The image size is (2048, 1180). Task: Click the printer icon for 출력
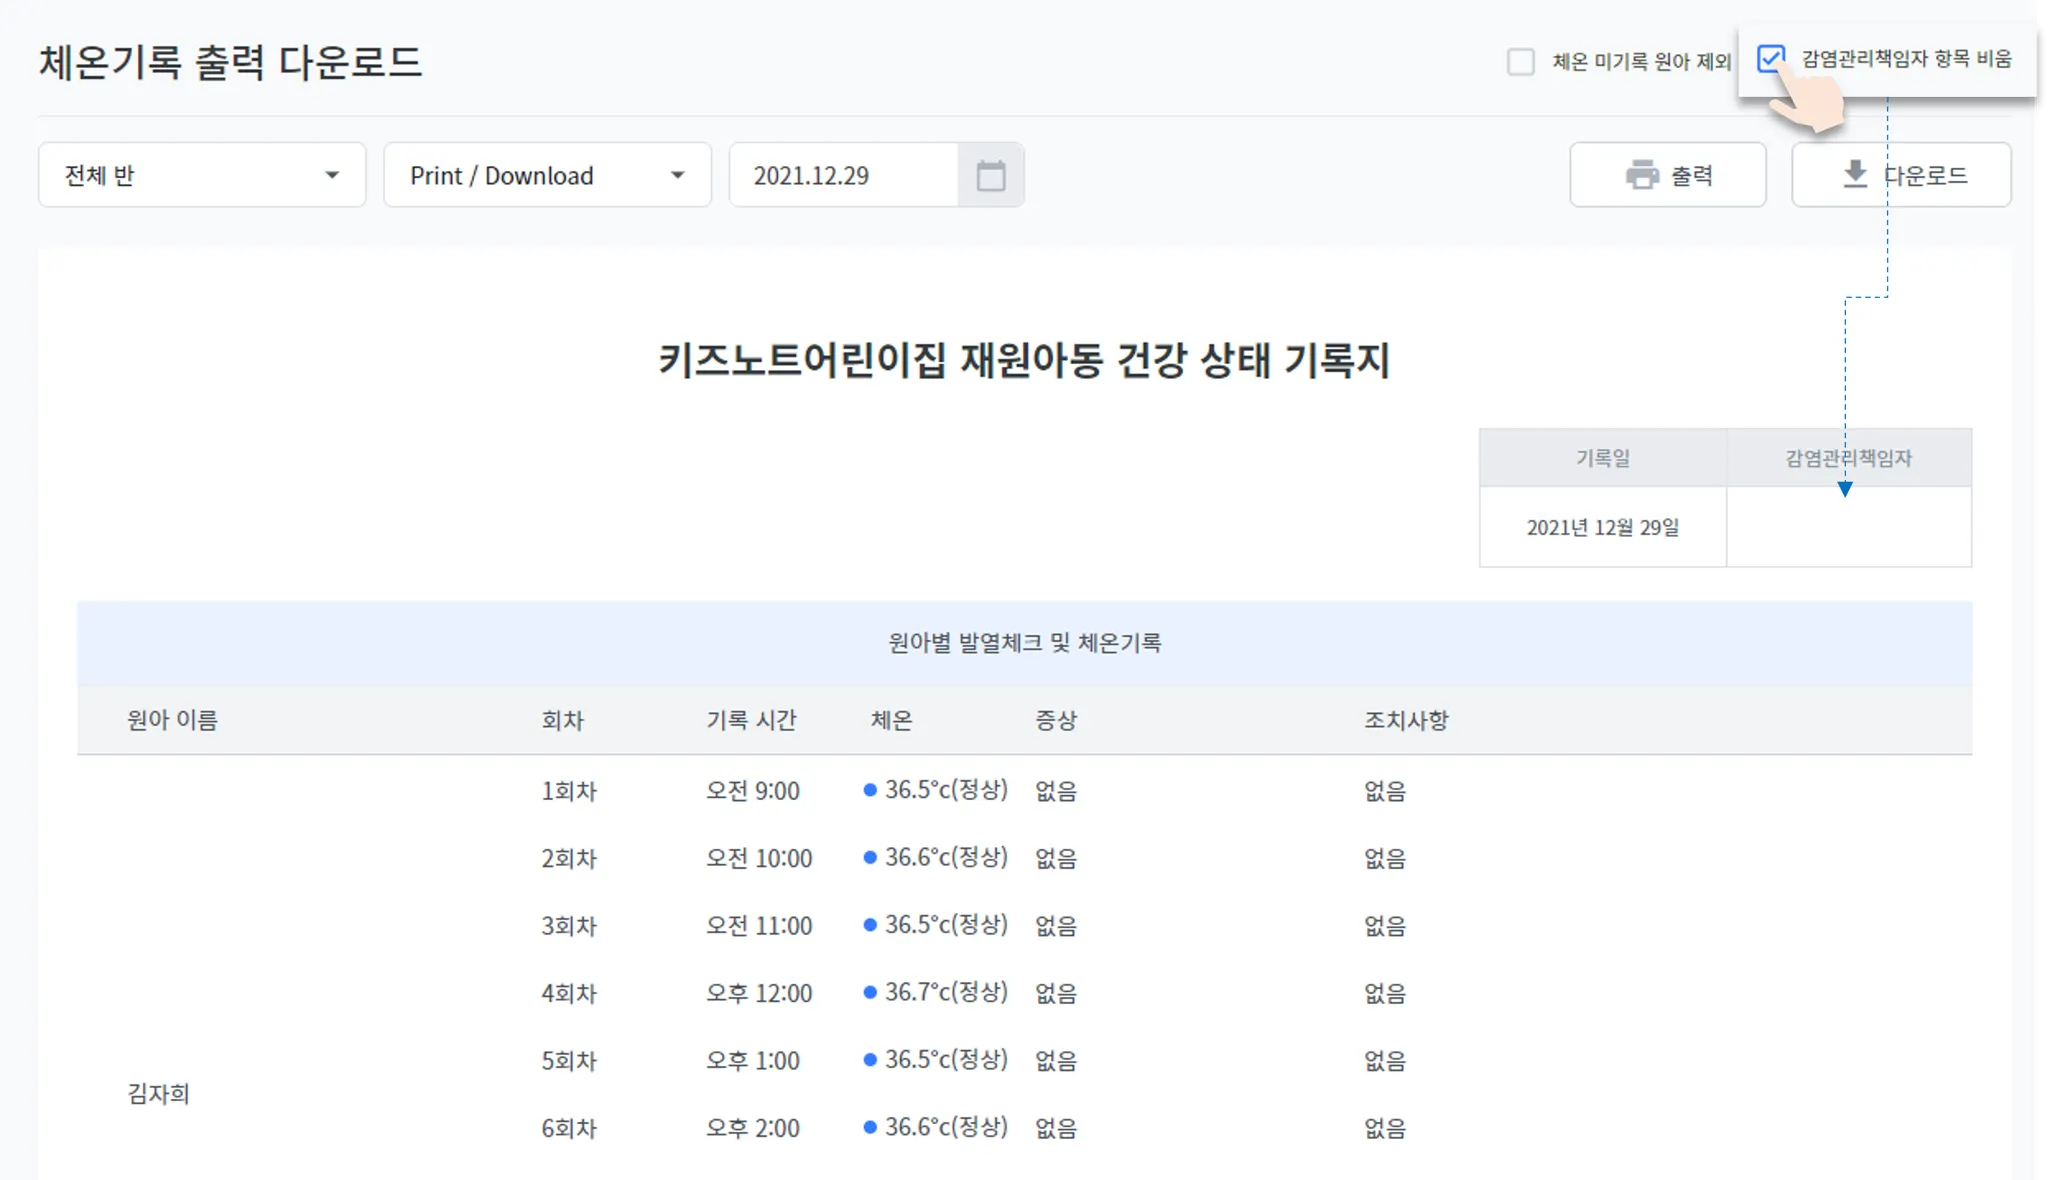tap(1642, 175)
